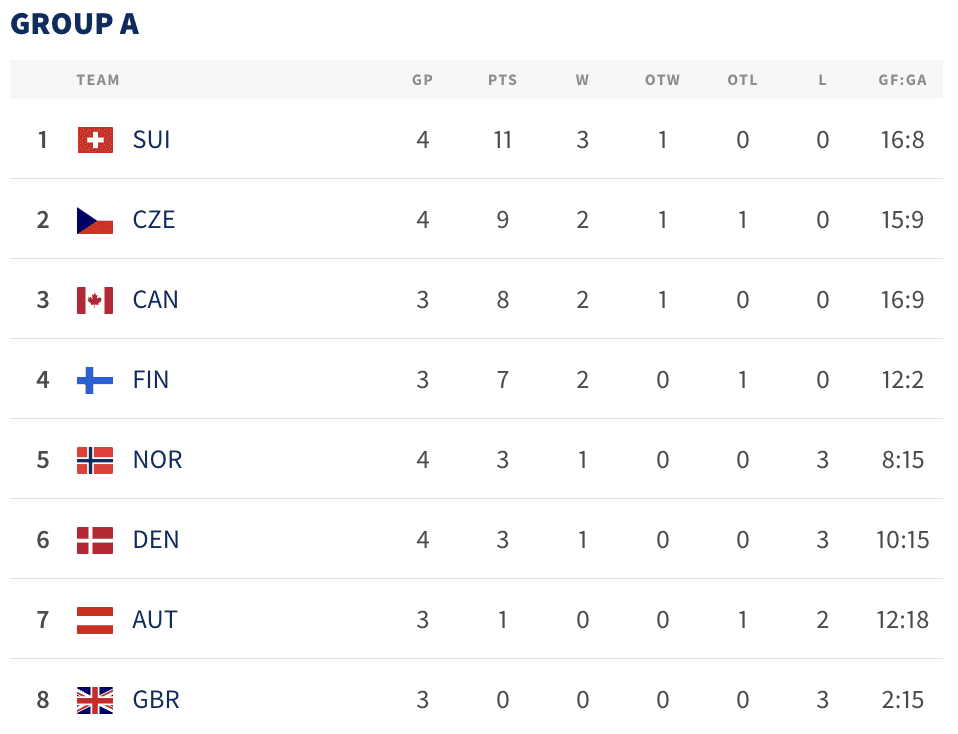Image resolution: width=958 pixels, height=734 pixels.
Task: Click the PTS column header
Action: click(x=503, y=80)
